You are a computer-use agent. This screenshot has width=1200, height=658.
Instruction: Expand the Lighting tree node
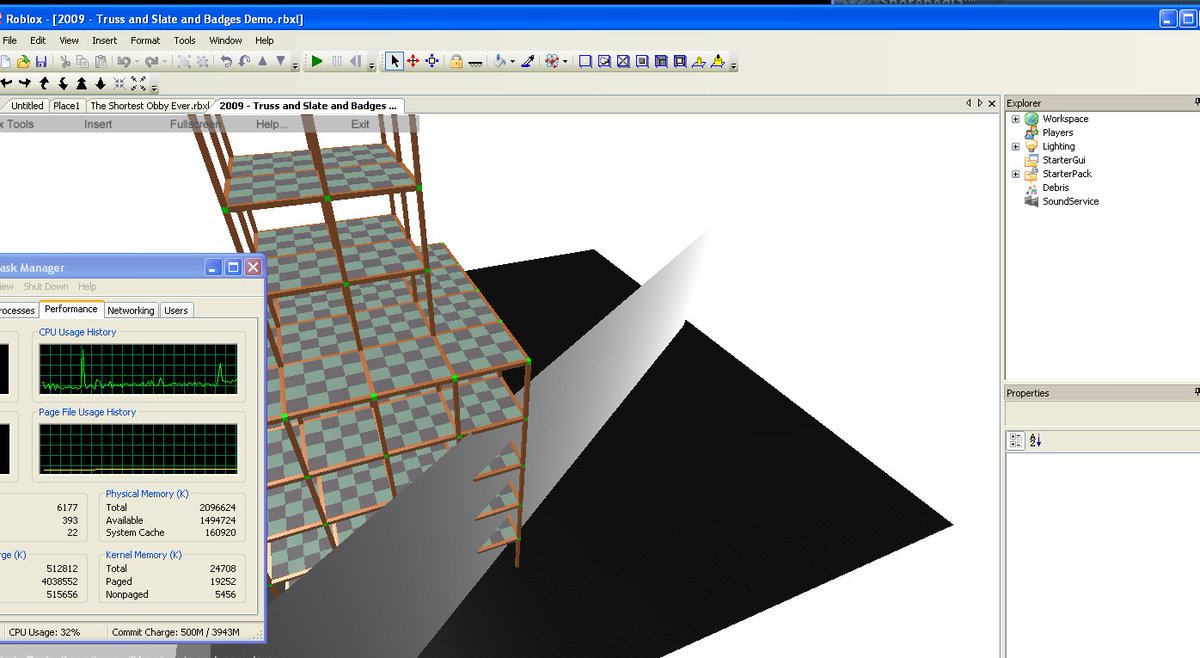1015,146
